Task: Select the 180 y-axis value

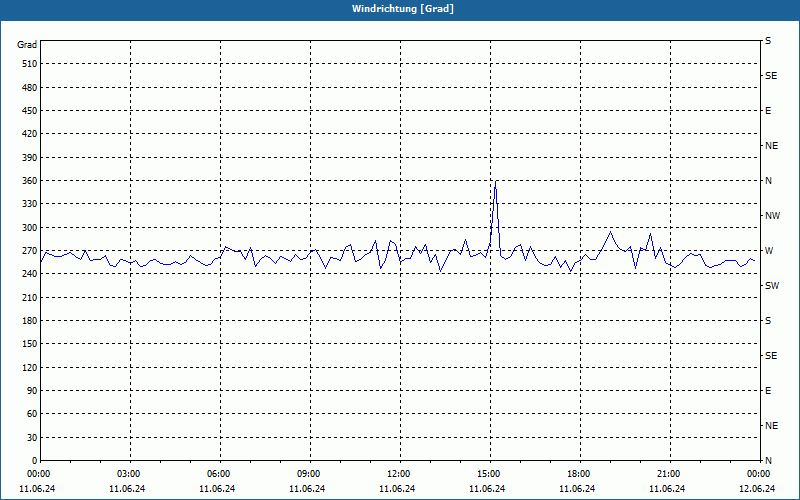Action: [x=30, y=321]
